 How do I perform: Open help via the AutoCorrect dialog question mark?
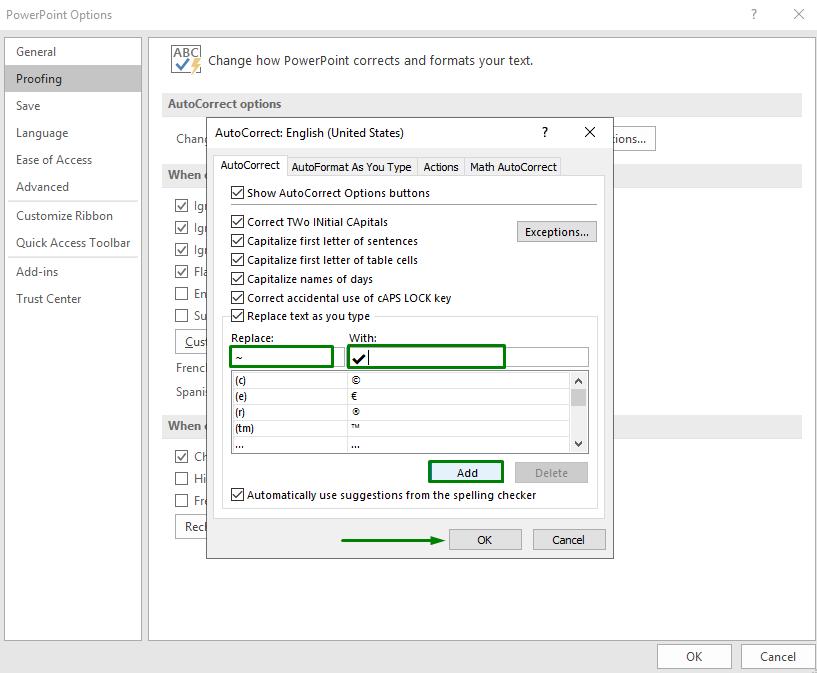tap(545, 132)
